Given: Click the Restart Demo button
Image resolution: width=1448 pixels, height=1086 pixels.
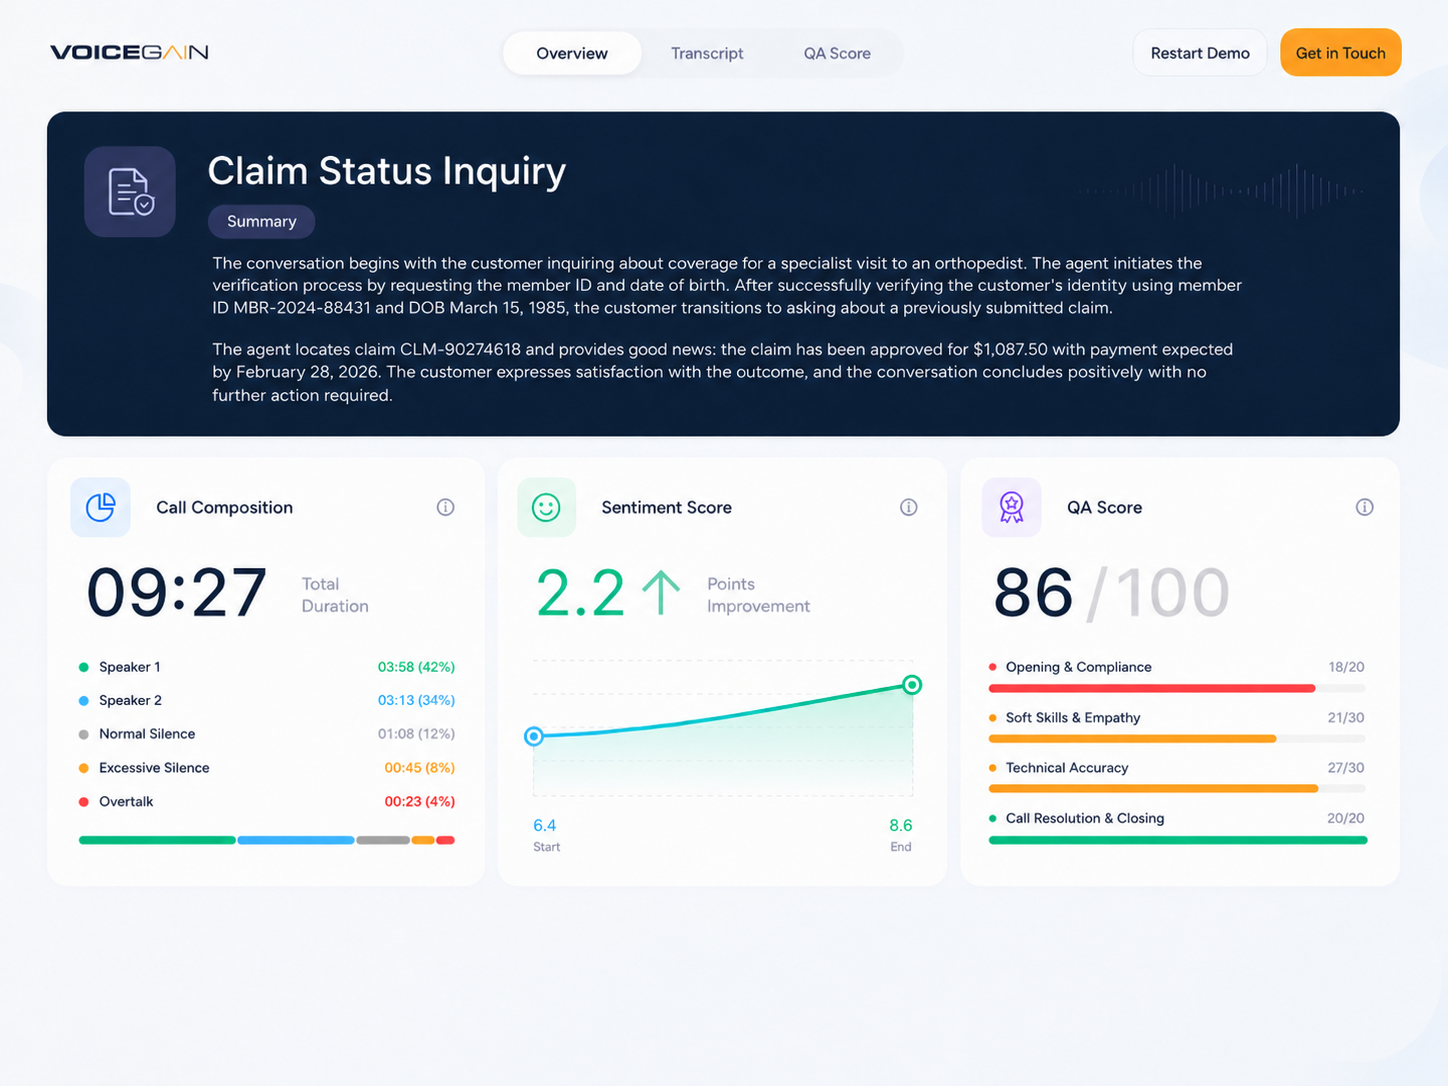Looking at the screenshot, I should (x=1200, y=53).
